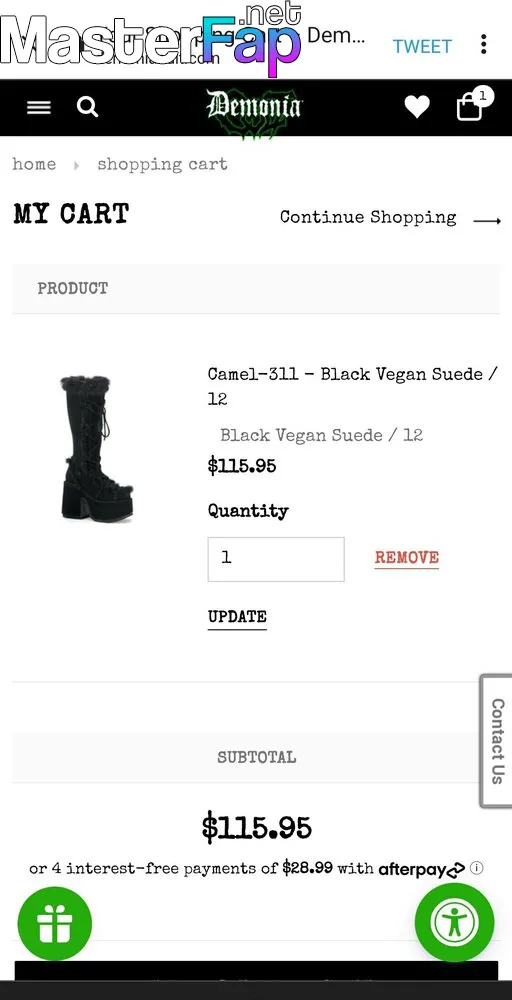Click the afterpay info icon
The image size is (512, 1000).
click(476, 868)
